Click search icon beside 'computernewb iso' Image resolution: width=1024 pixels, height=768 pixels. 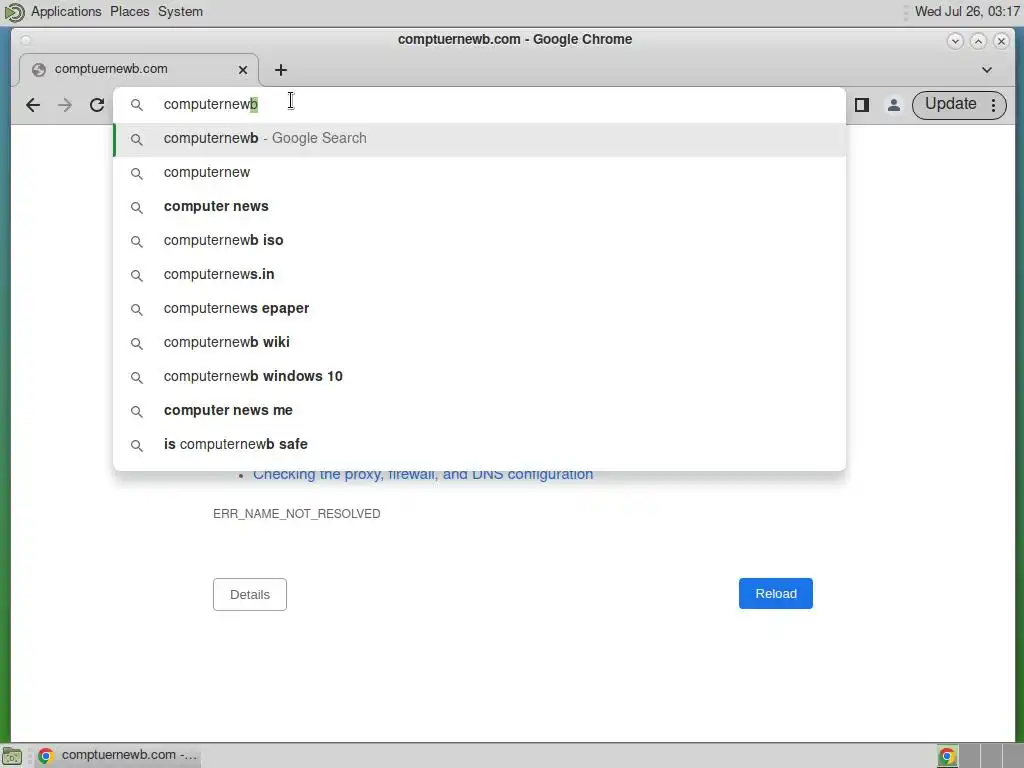point(136,241)
